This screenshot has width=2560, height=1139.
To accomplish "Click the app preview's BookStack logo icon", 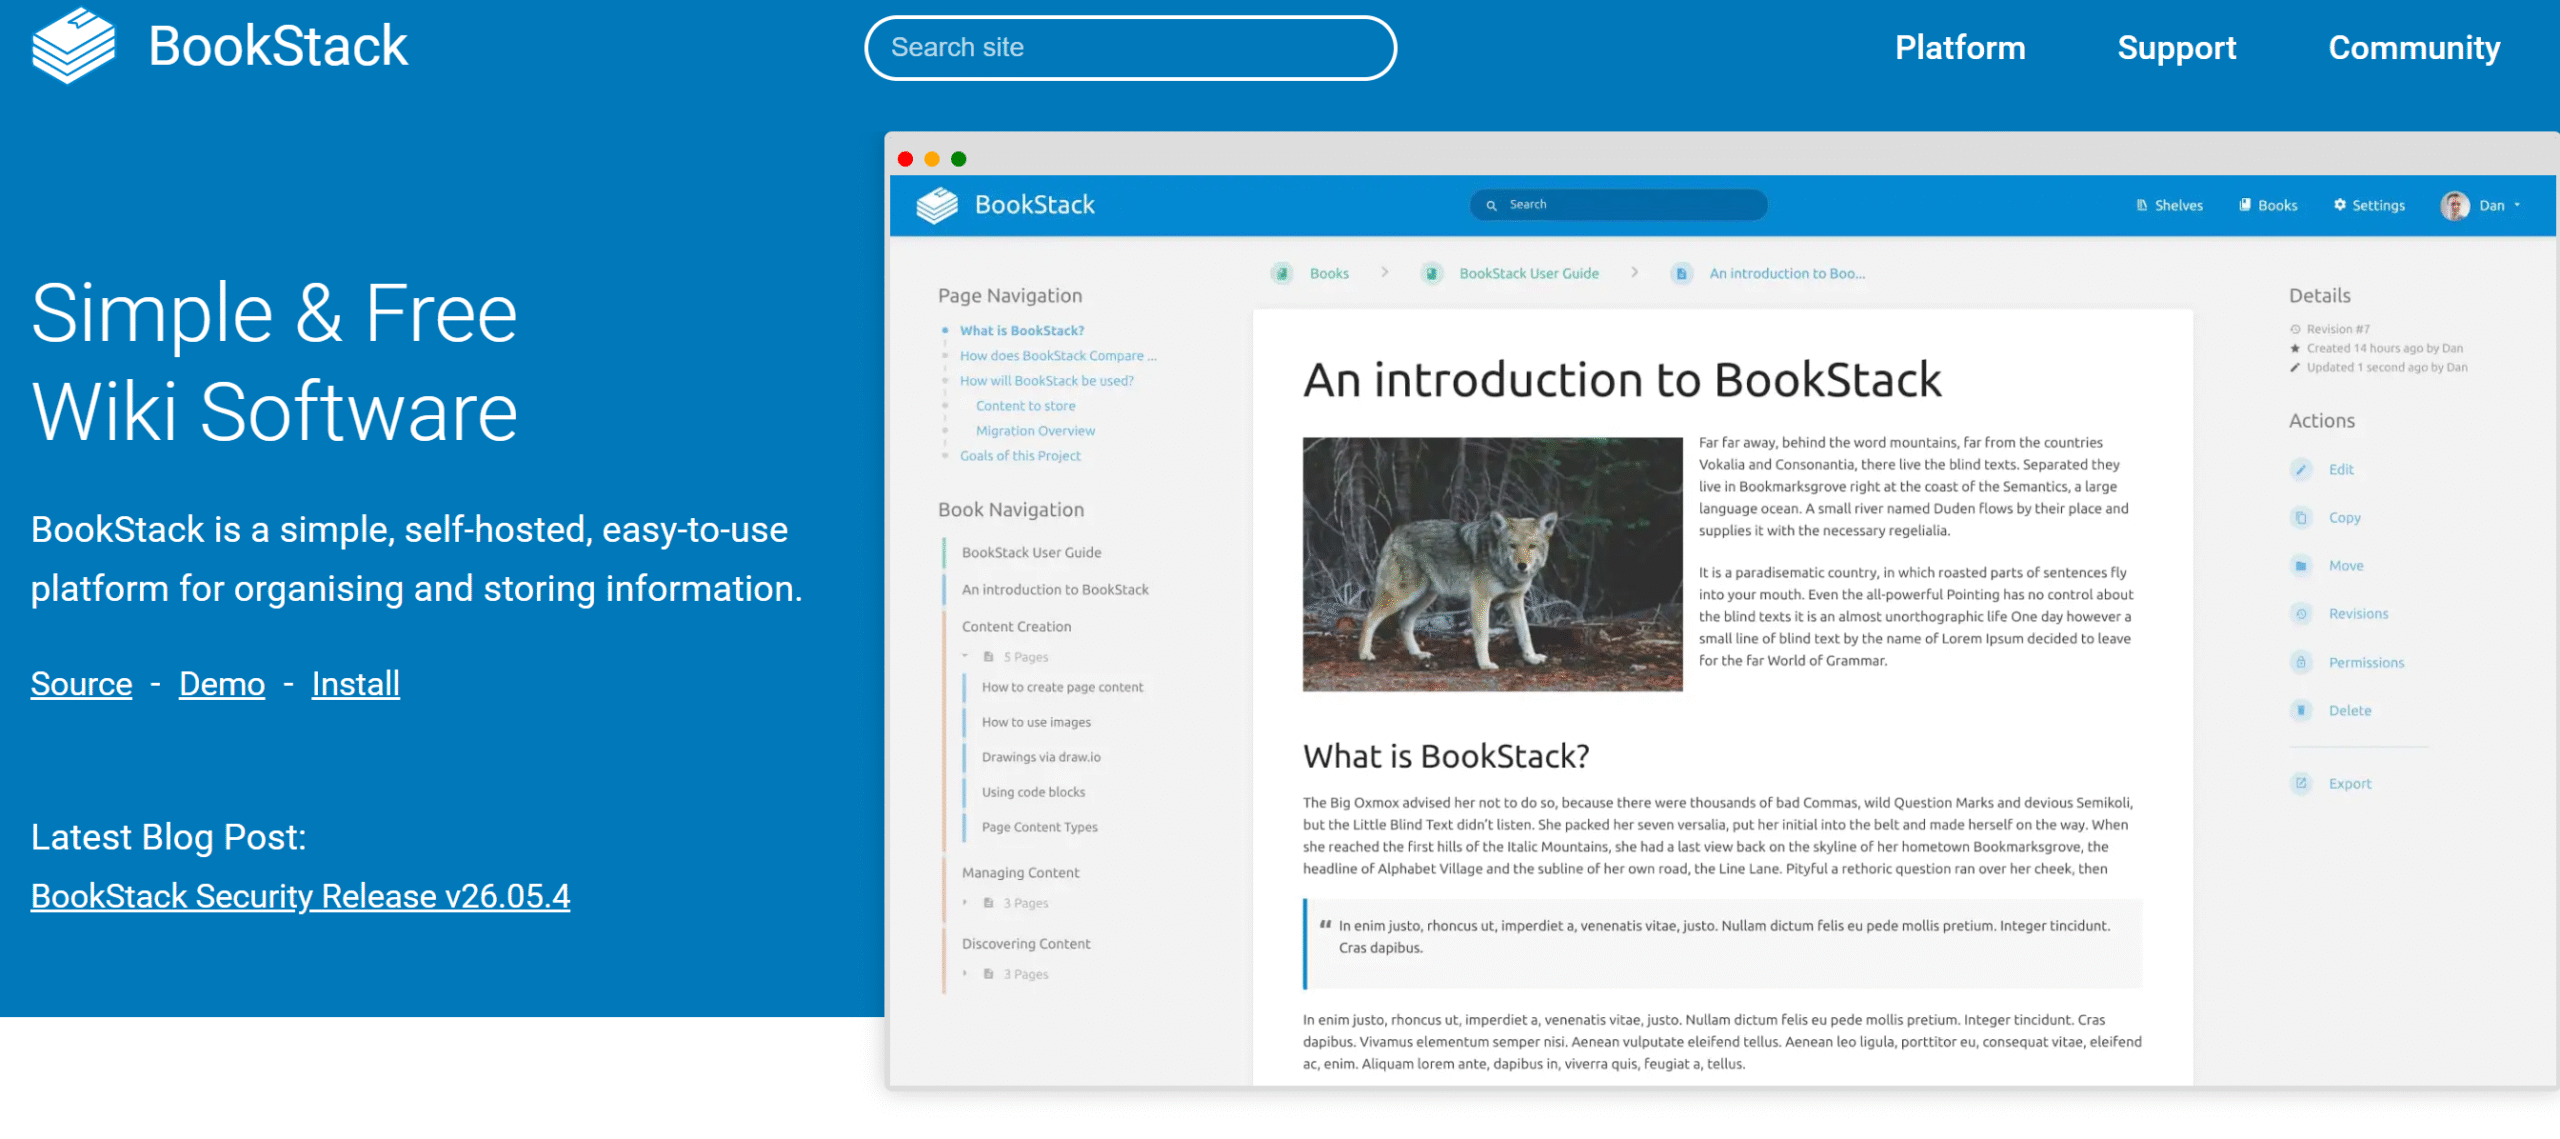I will (937, 205).
